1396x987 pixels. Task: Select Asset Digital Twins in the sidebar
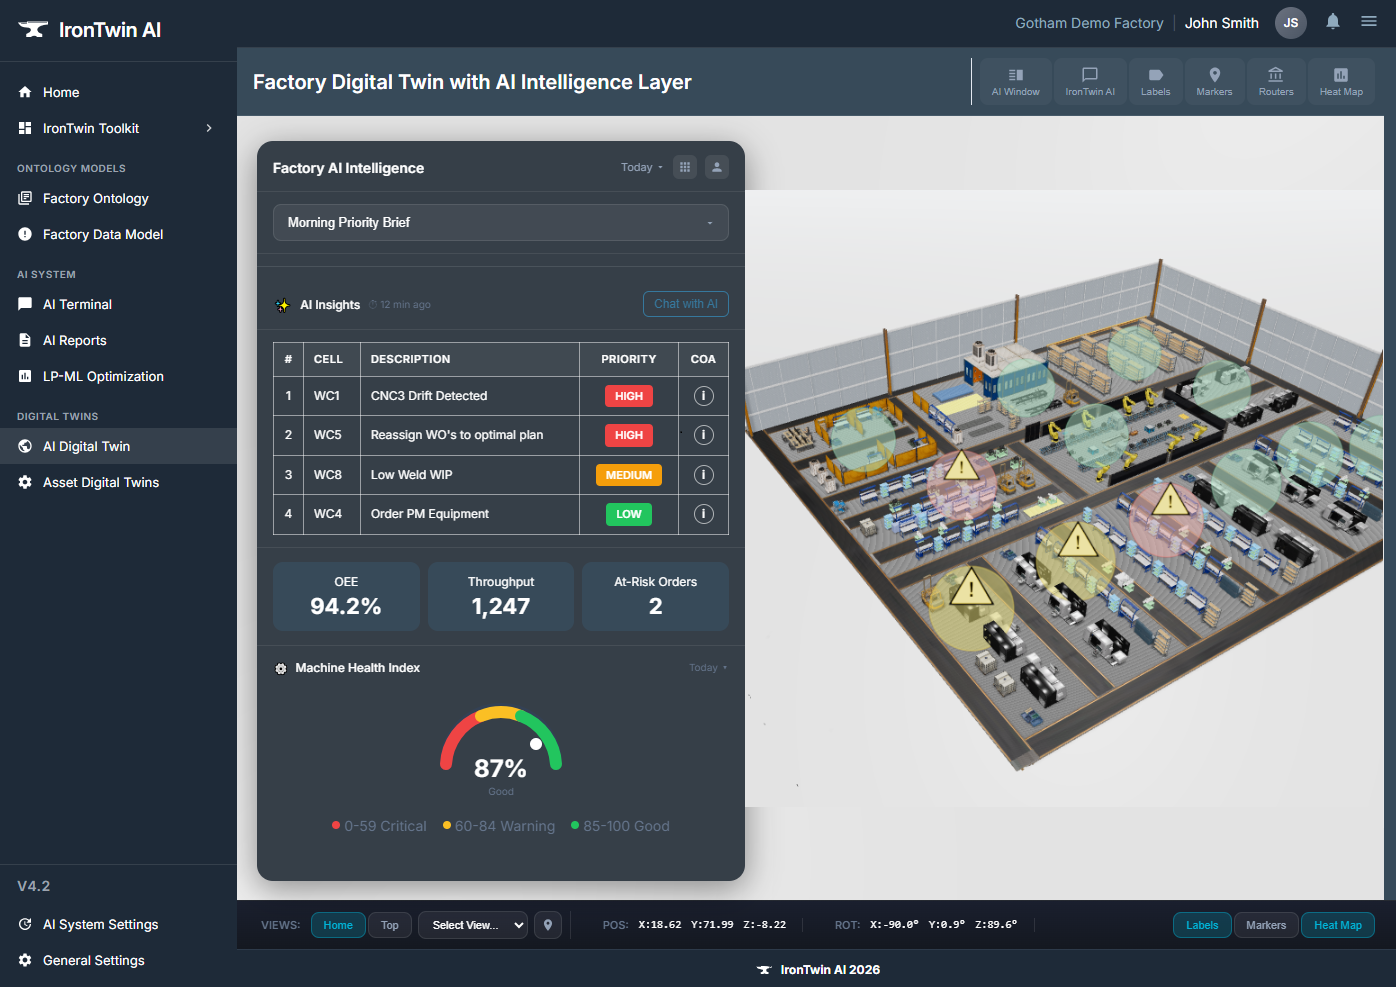[x=100, y=482]
